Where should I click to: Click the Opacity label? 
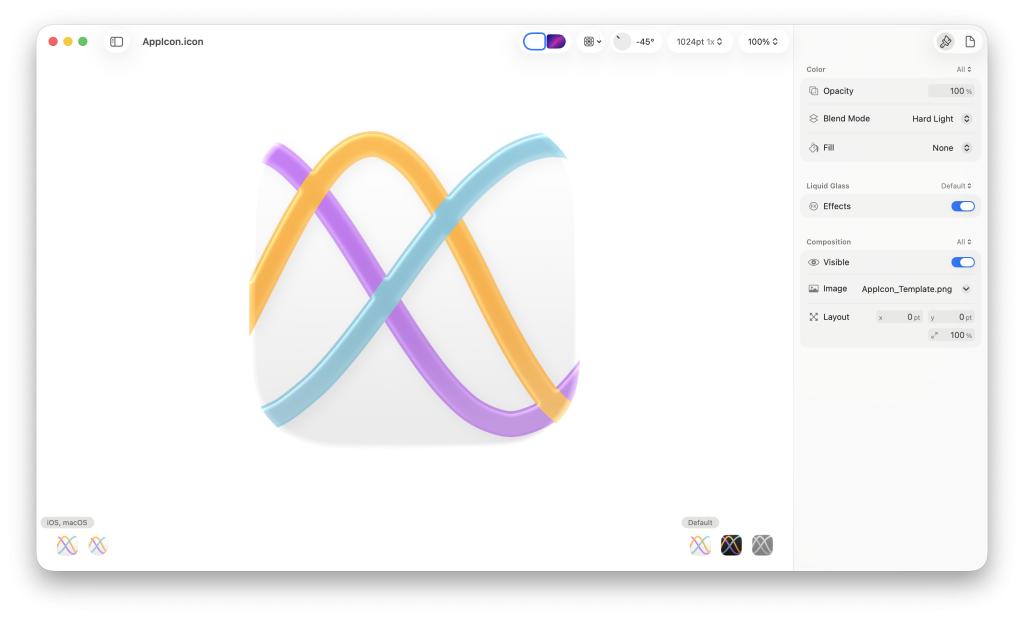coord(839,91)
